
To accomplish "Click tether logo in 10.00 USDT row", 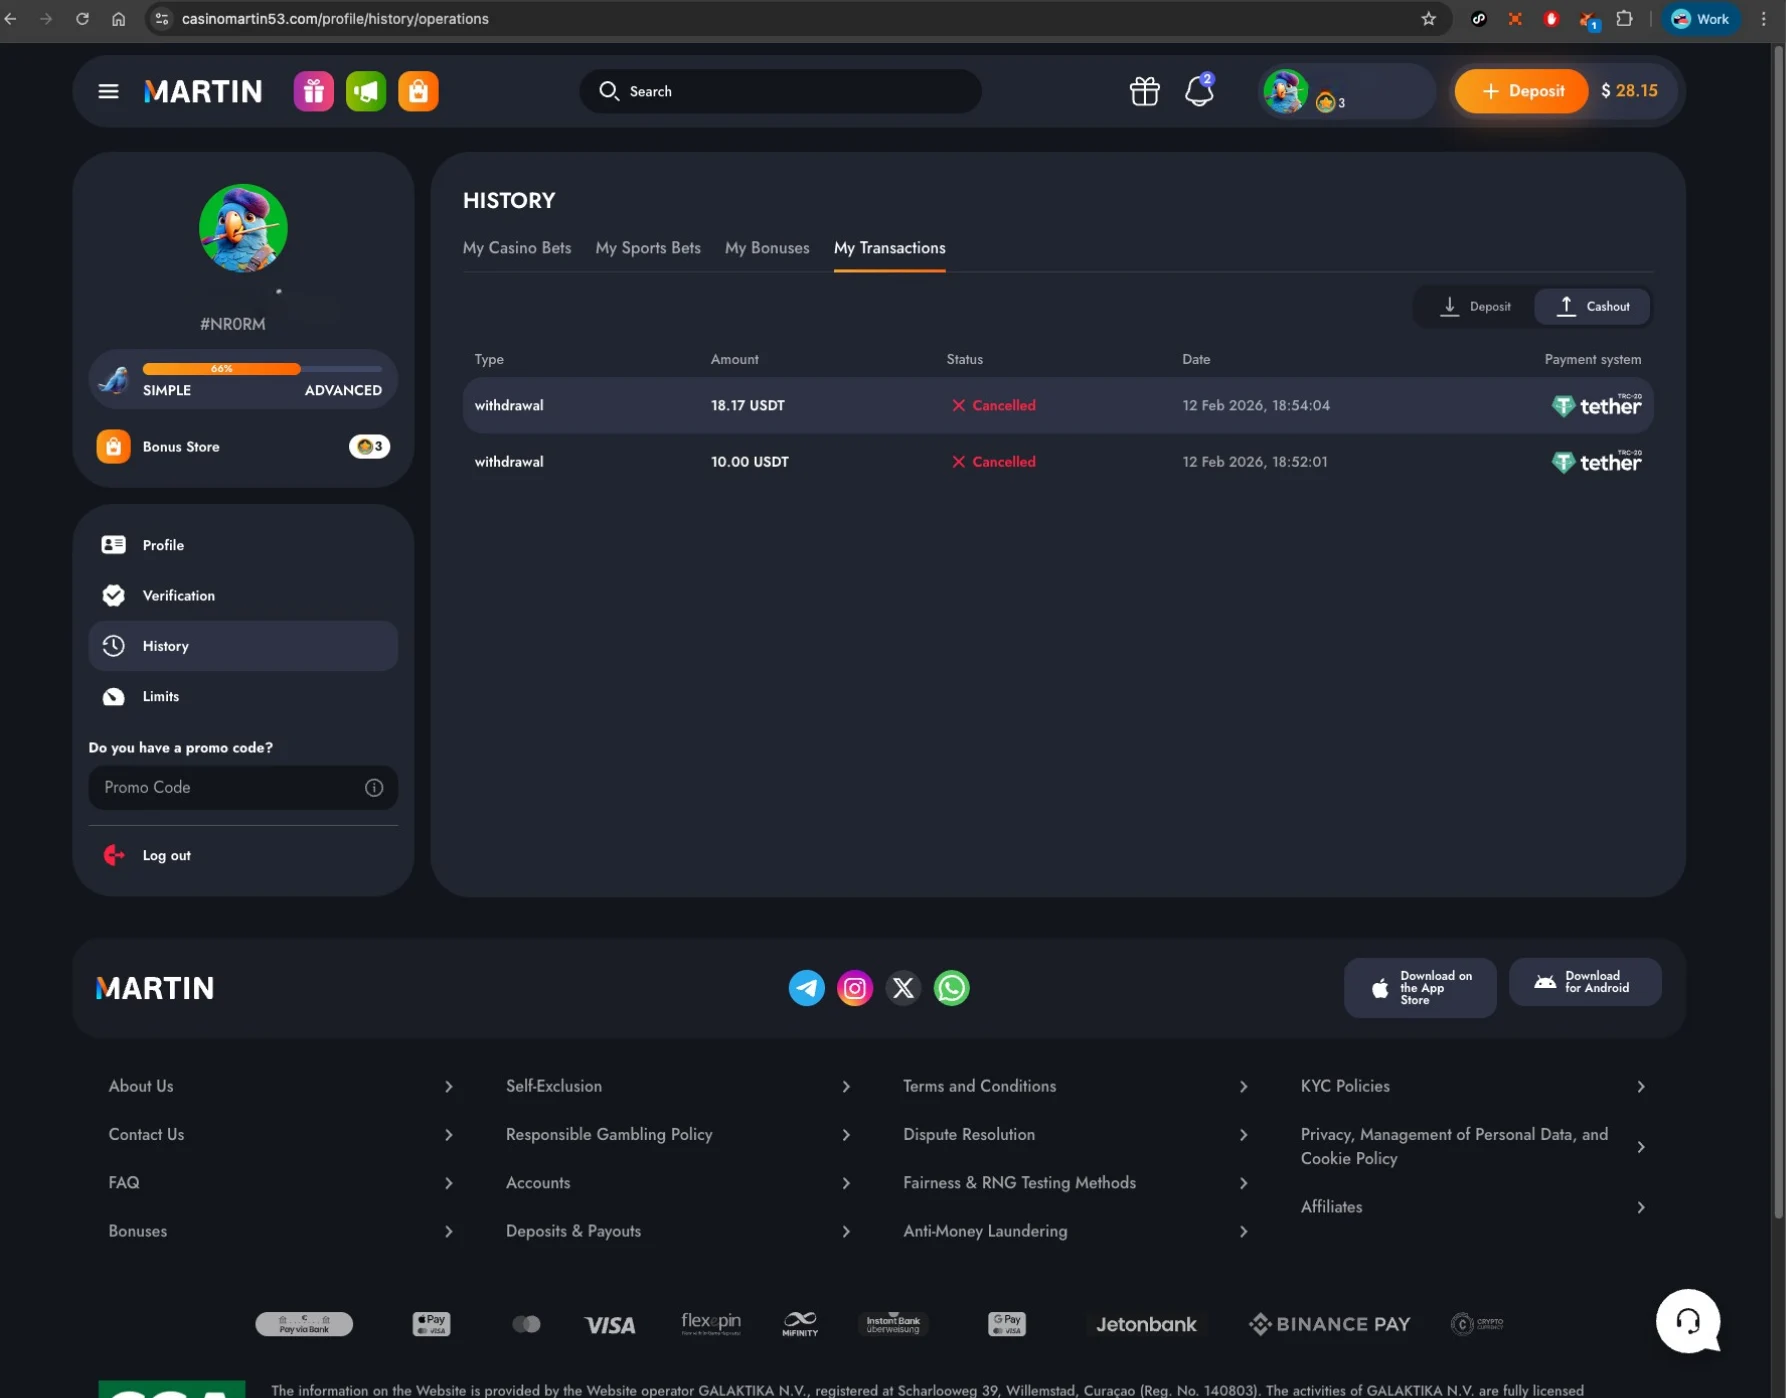I will (x=1596, y=461).
